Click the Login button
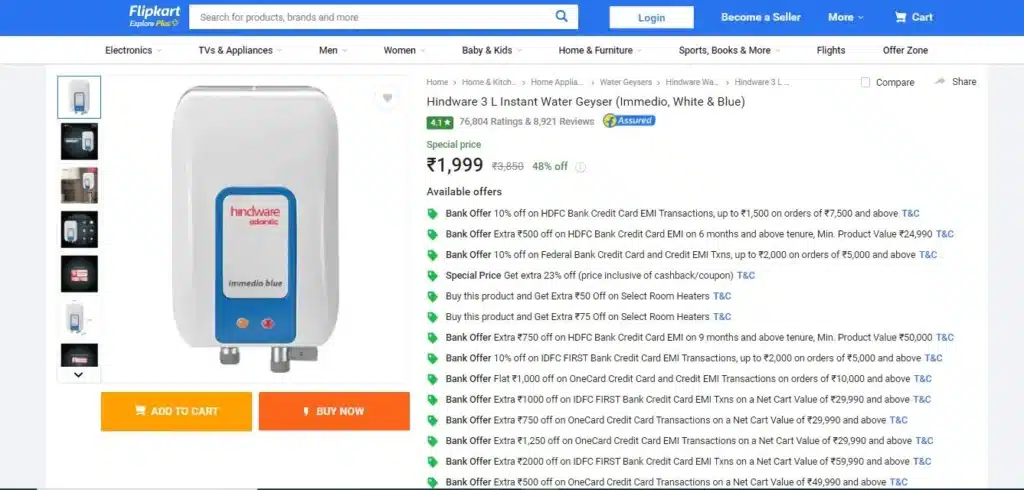Screen dimensions: 1024x490 652,18
